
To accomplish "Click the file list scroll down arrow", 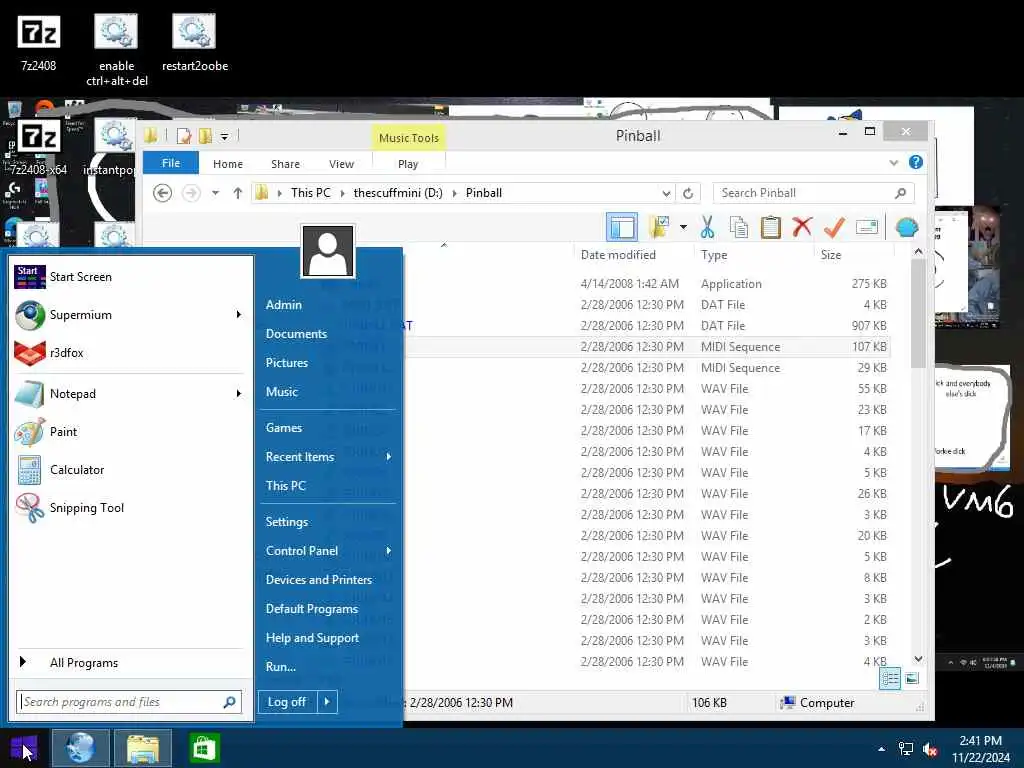I will (918, 659).
